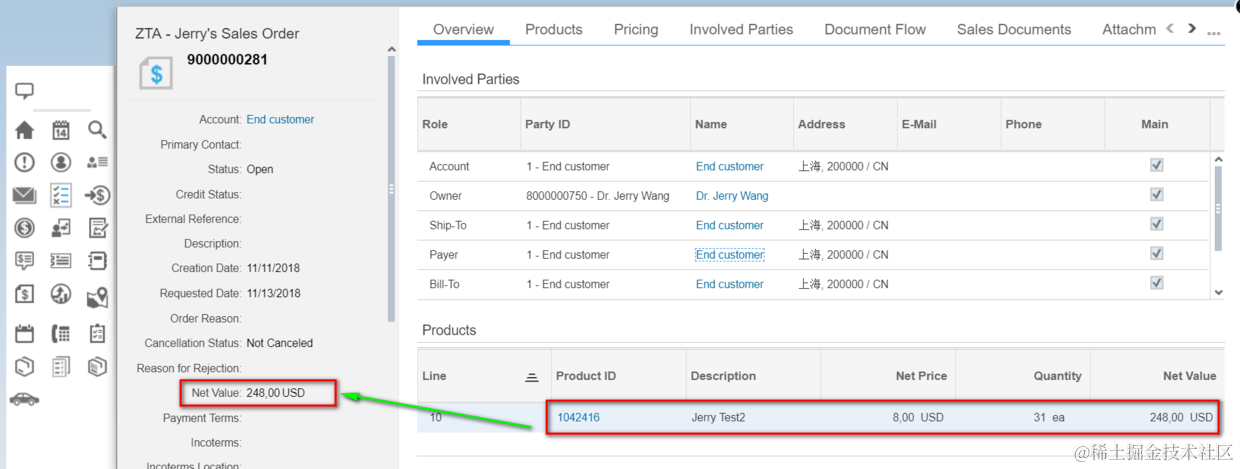
Task: Open the Document Flow tab
Action: pyautogui.click(x=875, y=30)
